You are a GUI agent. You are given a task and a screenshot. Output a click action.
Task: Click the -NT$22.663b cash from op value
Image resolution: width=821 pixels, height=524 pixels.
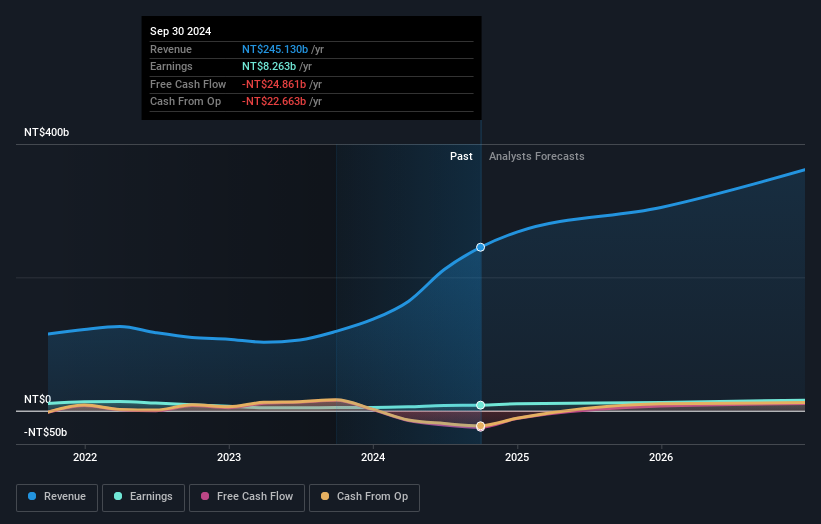(x=274, y=102)
